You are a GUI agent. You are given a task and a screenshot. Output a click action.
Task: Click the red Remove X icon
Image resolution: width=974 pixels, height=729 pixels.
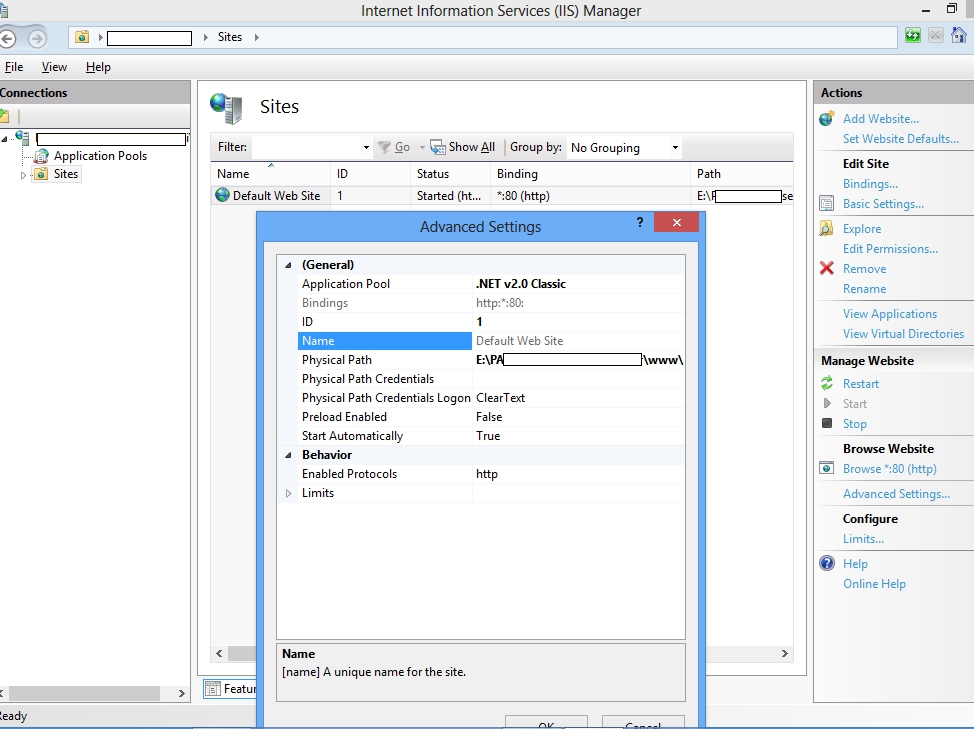click(826, 269)
